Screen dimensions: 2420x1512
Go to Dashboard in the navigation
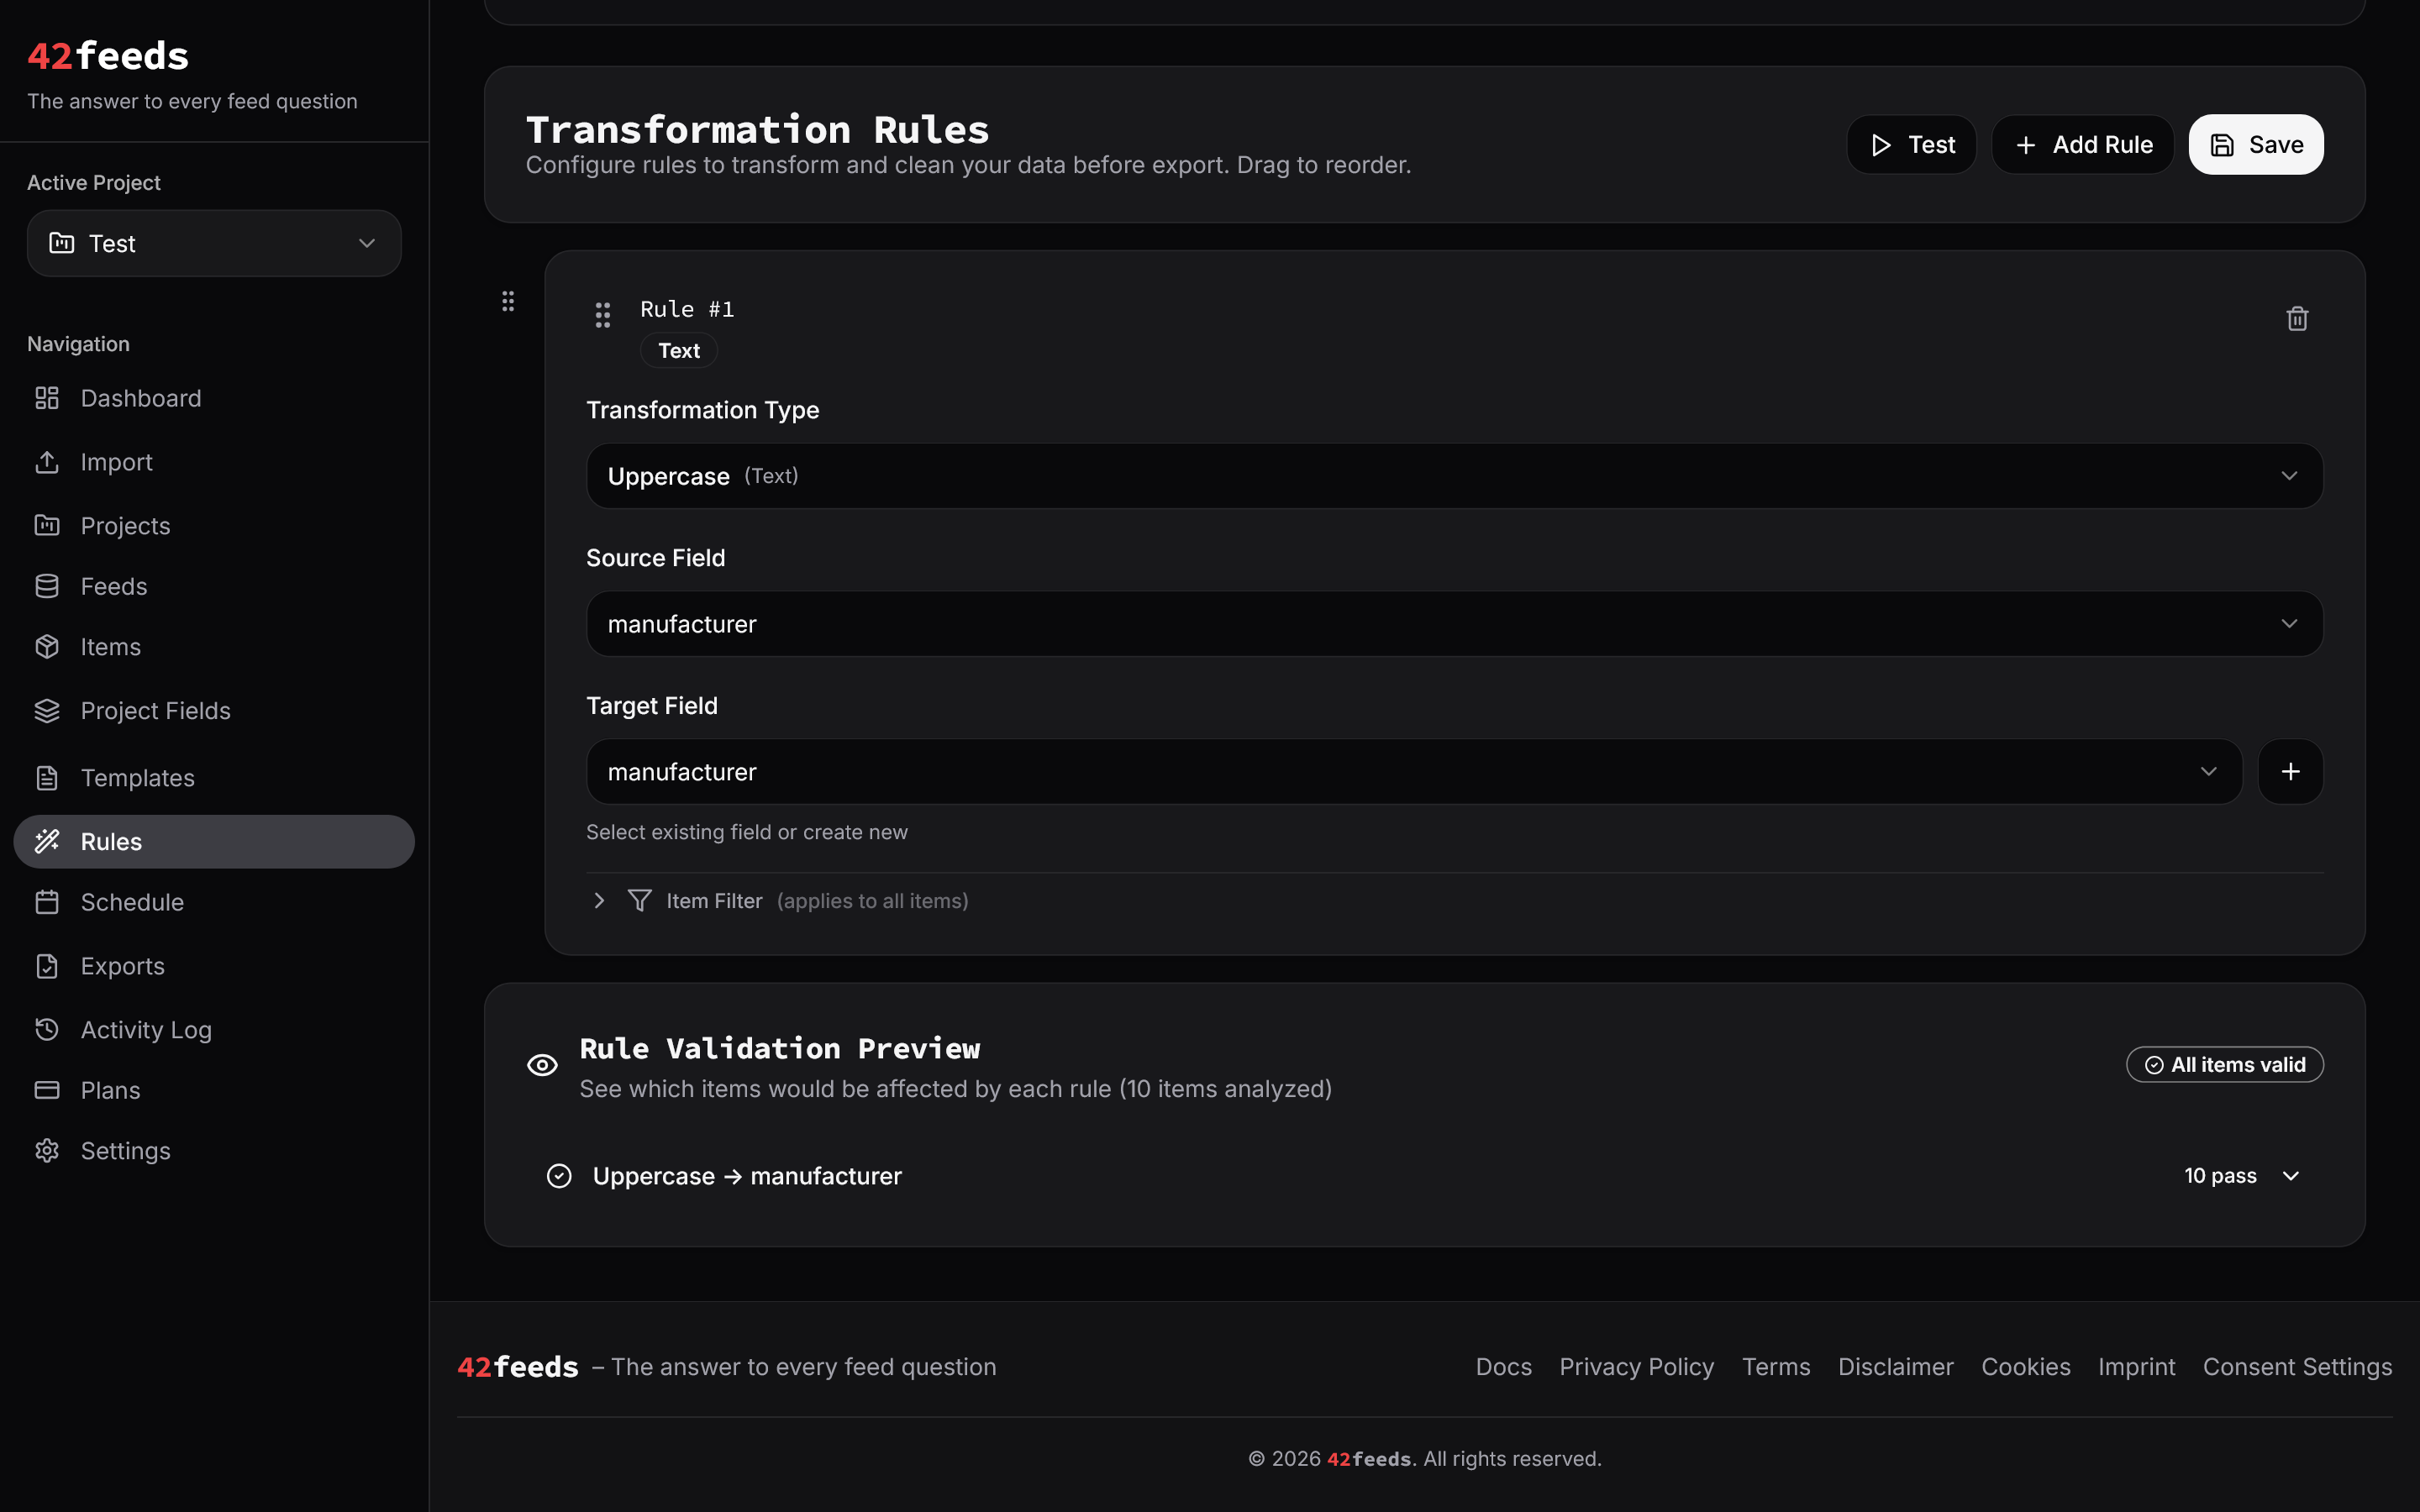pos(141,398)
